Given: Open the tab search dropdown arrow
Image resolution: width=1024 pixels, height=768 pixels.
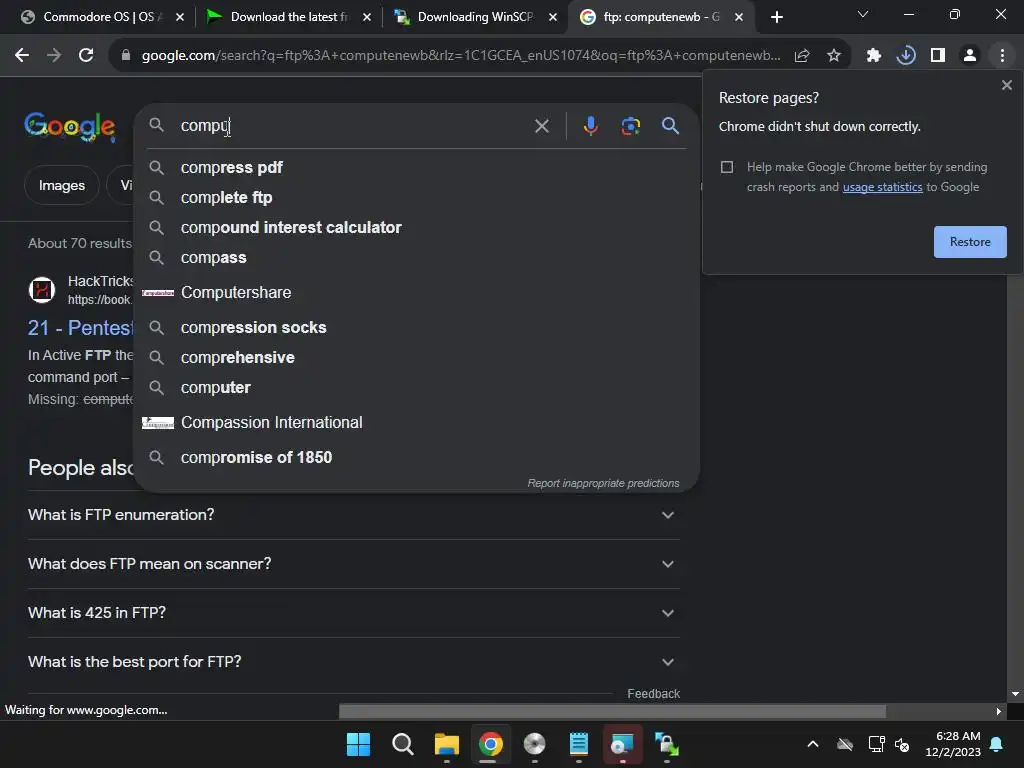Looking at the screenshot, I should click(863, 14).
